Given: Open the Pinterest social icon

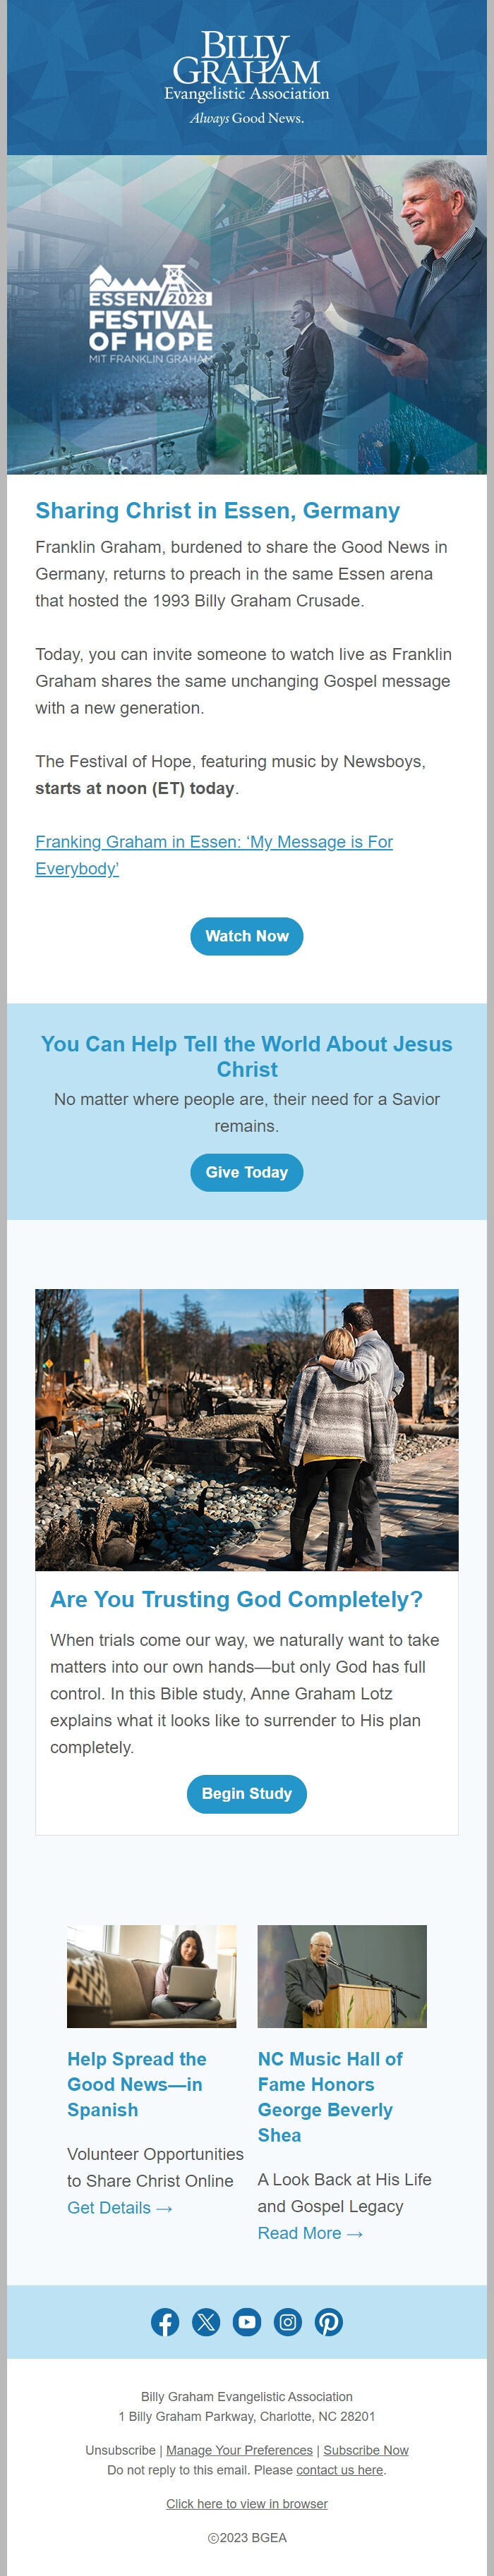Looking at the screenshot, I should click(329, 2322).
